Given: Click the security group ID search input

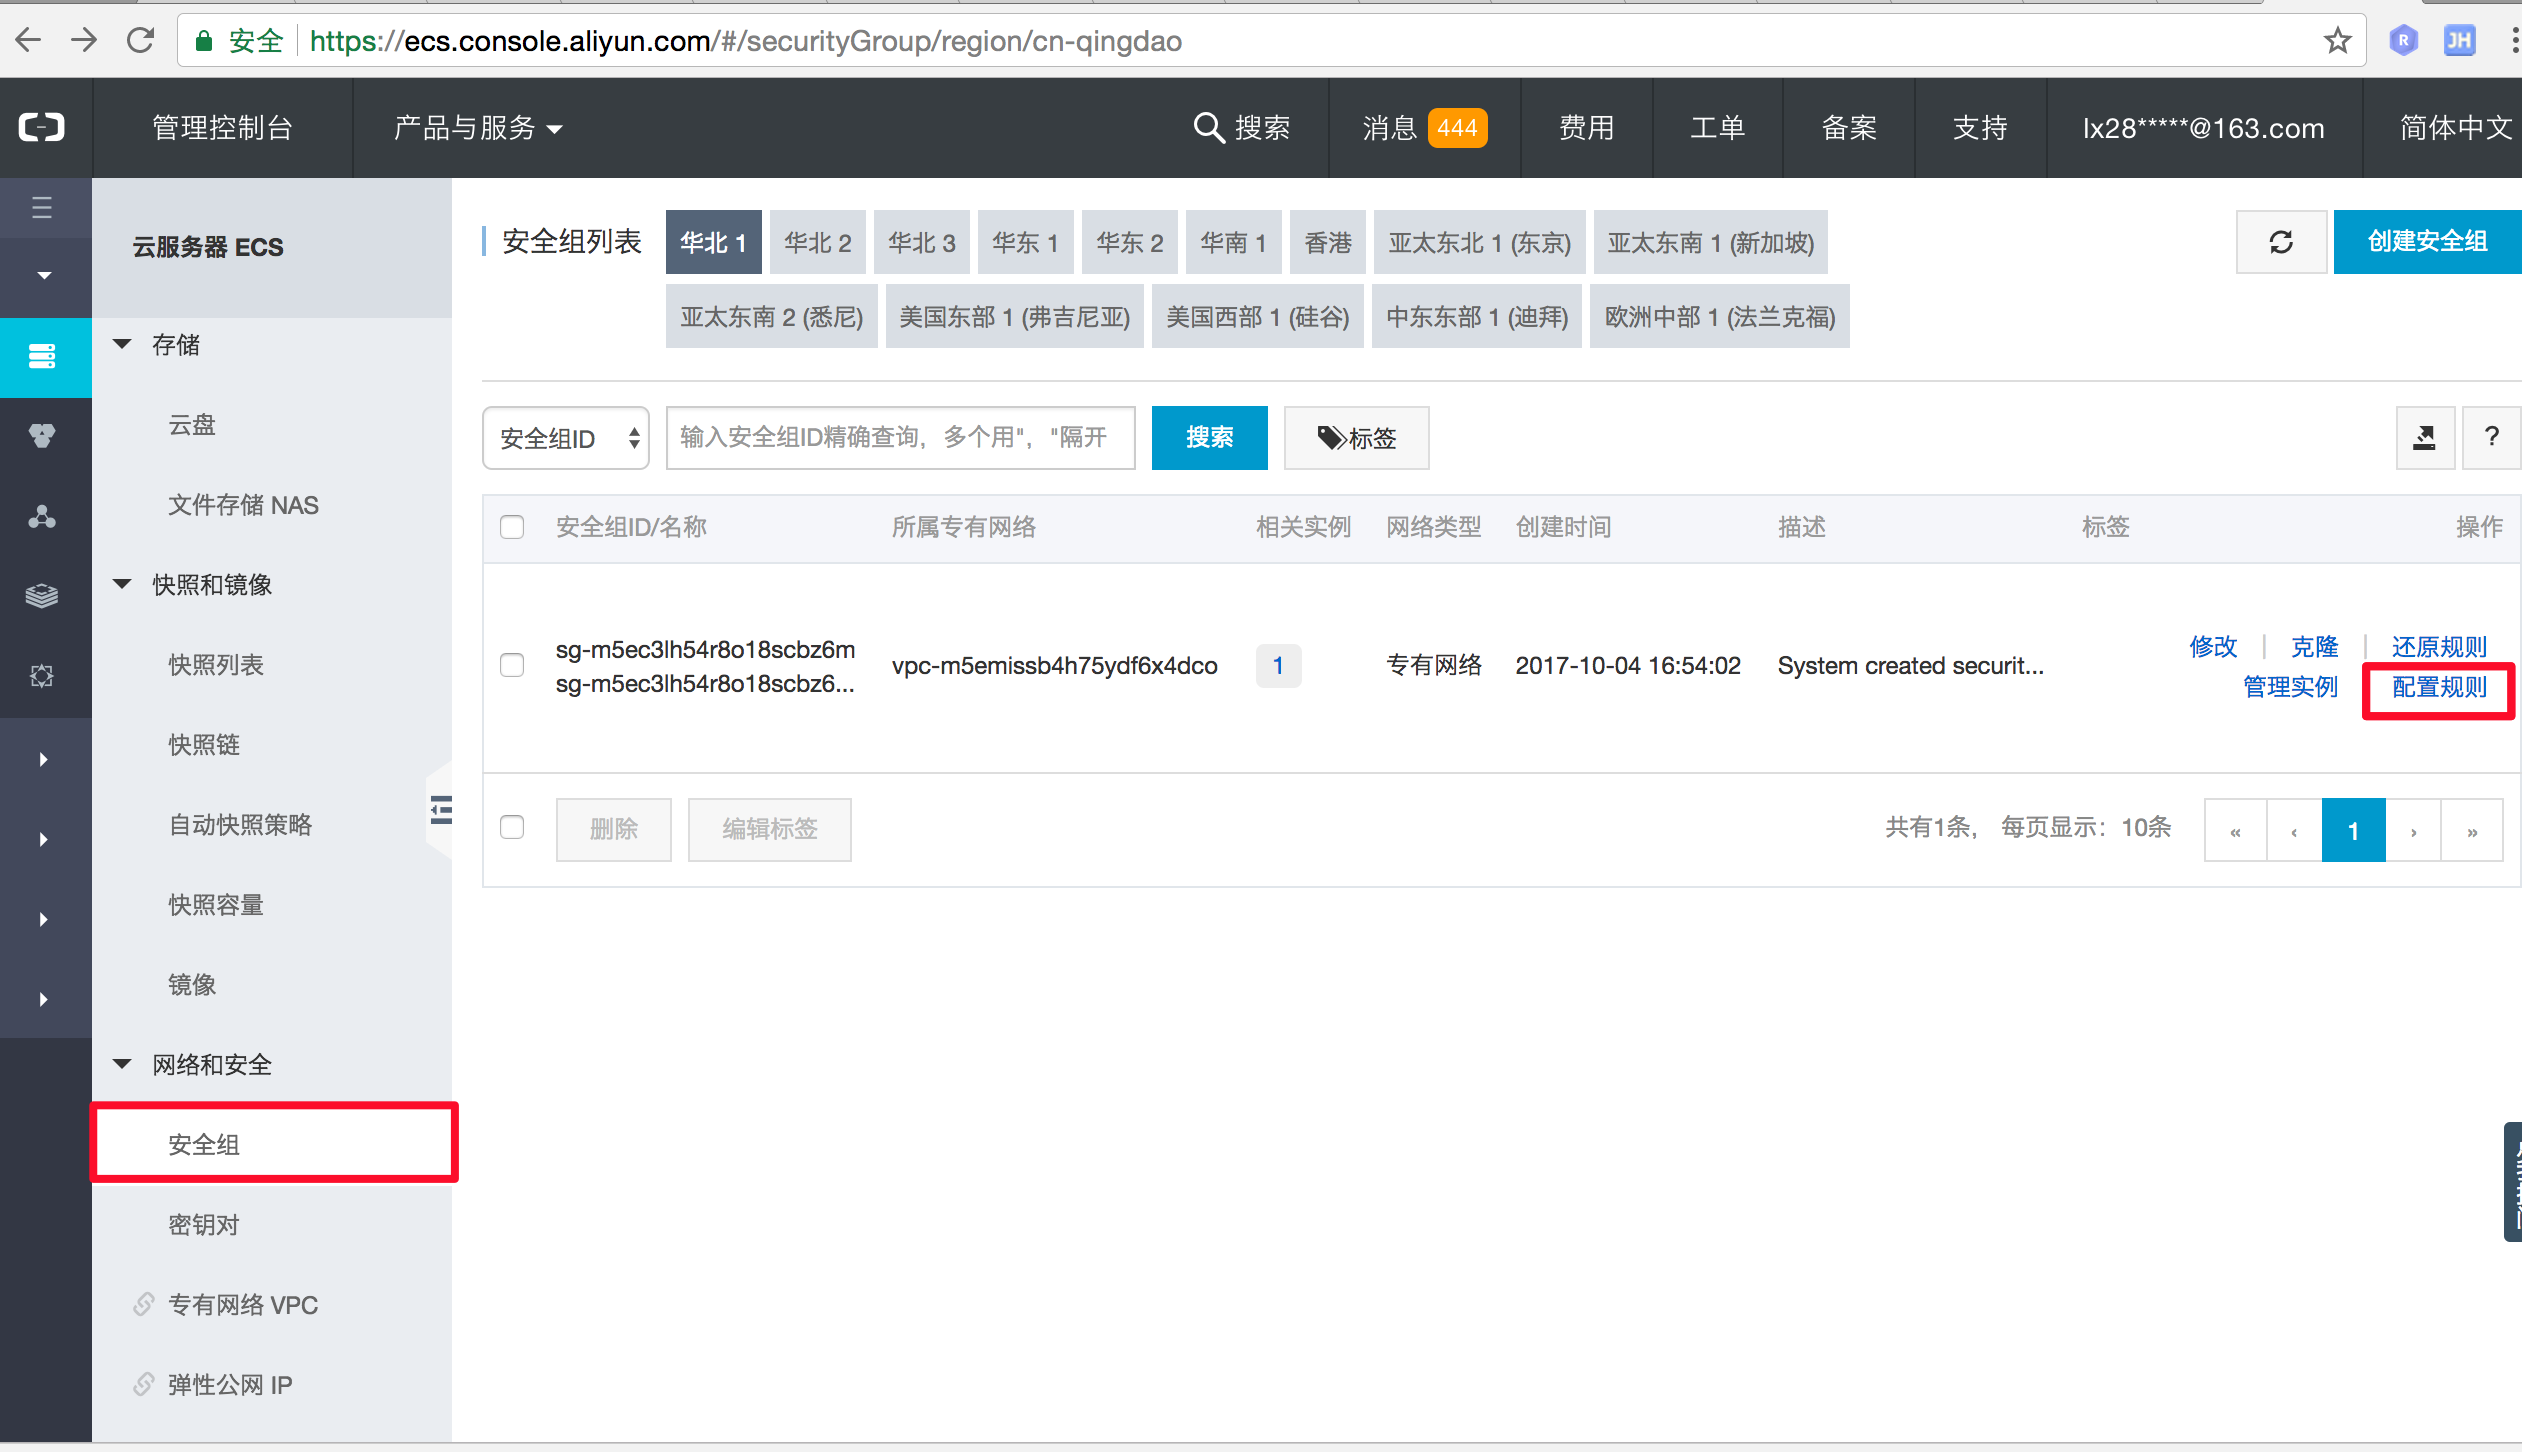Looking at the screenshot, I should [900, 438].
